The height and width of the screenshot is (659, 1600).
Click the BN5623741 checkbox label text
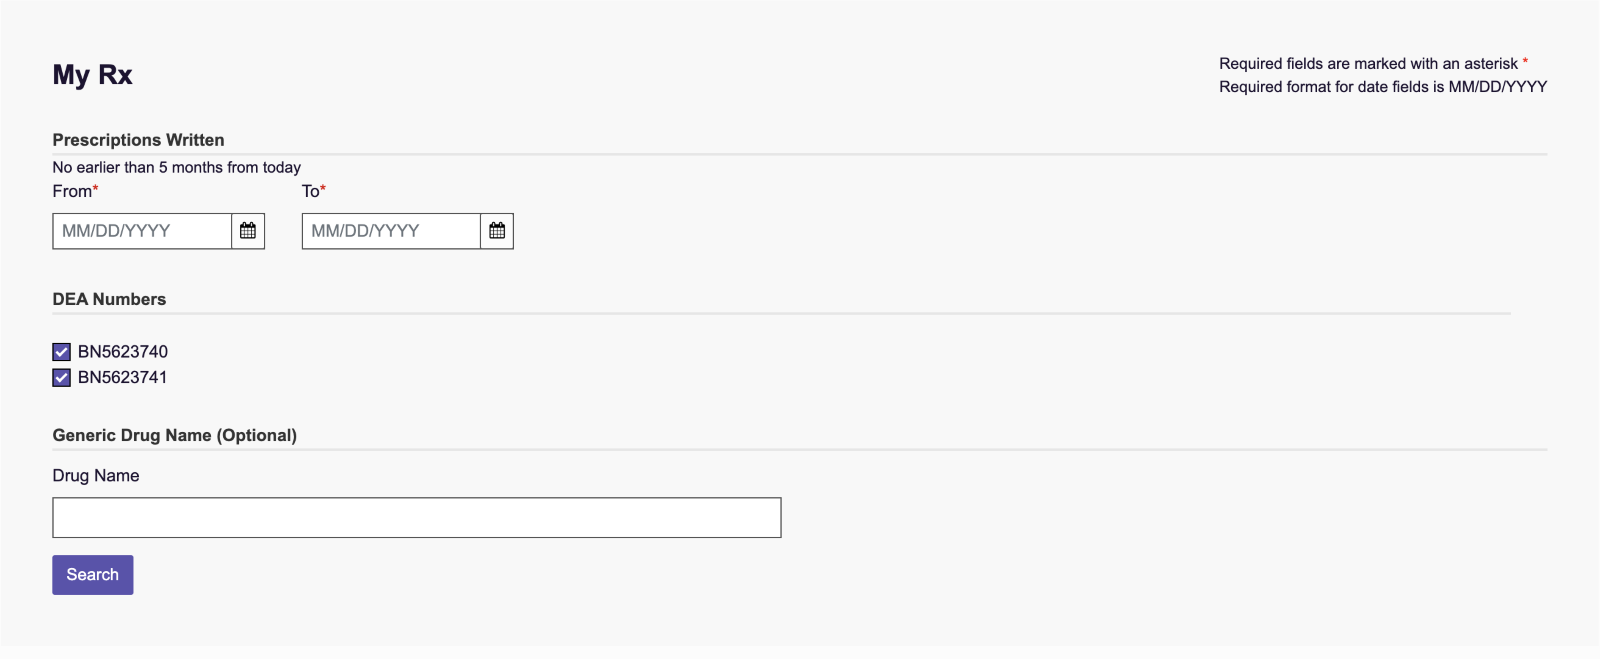(123, 378)
